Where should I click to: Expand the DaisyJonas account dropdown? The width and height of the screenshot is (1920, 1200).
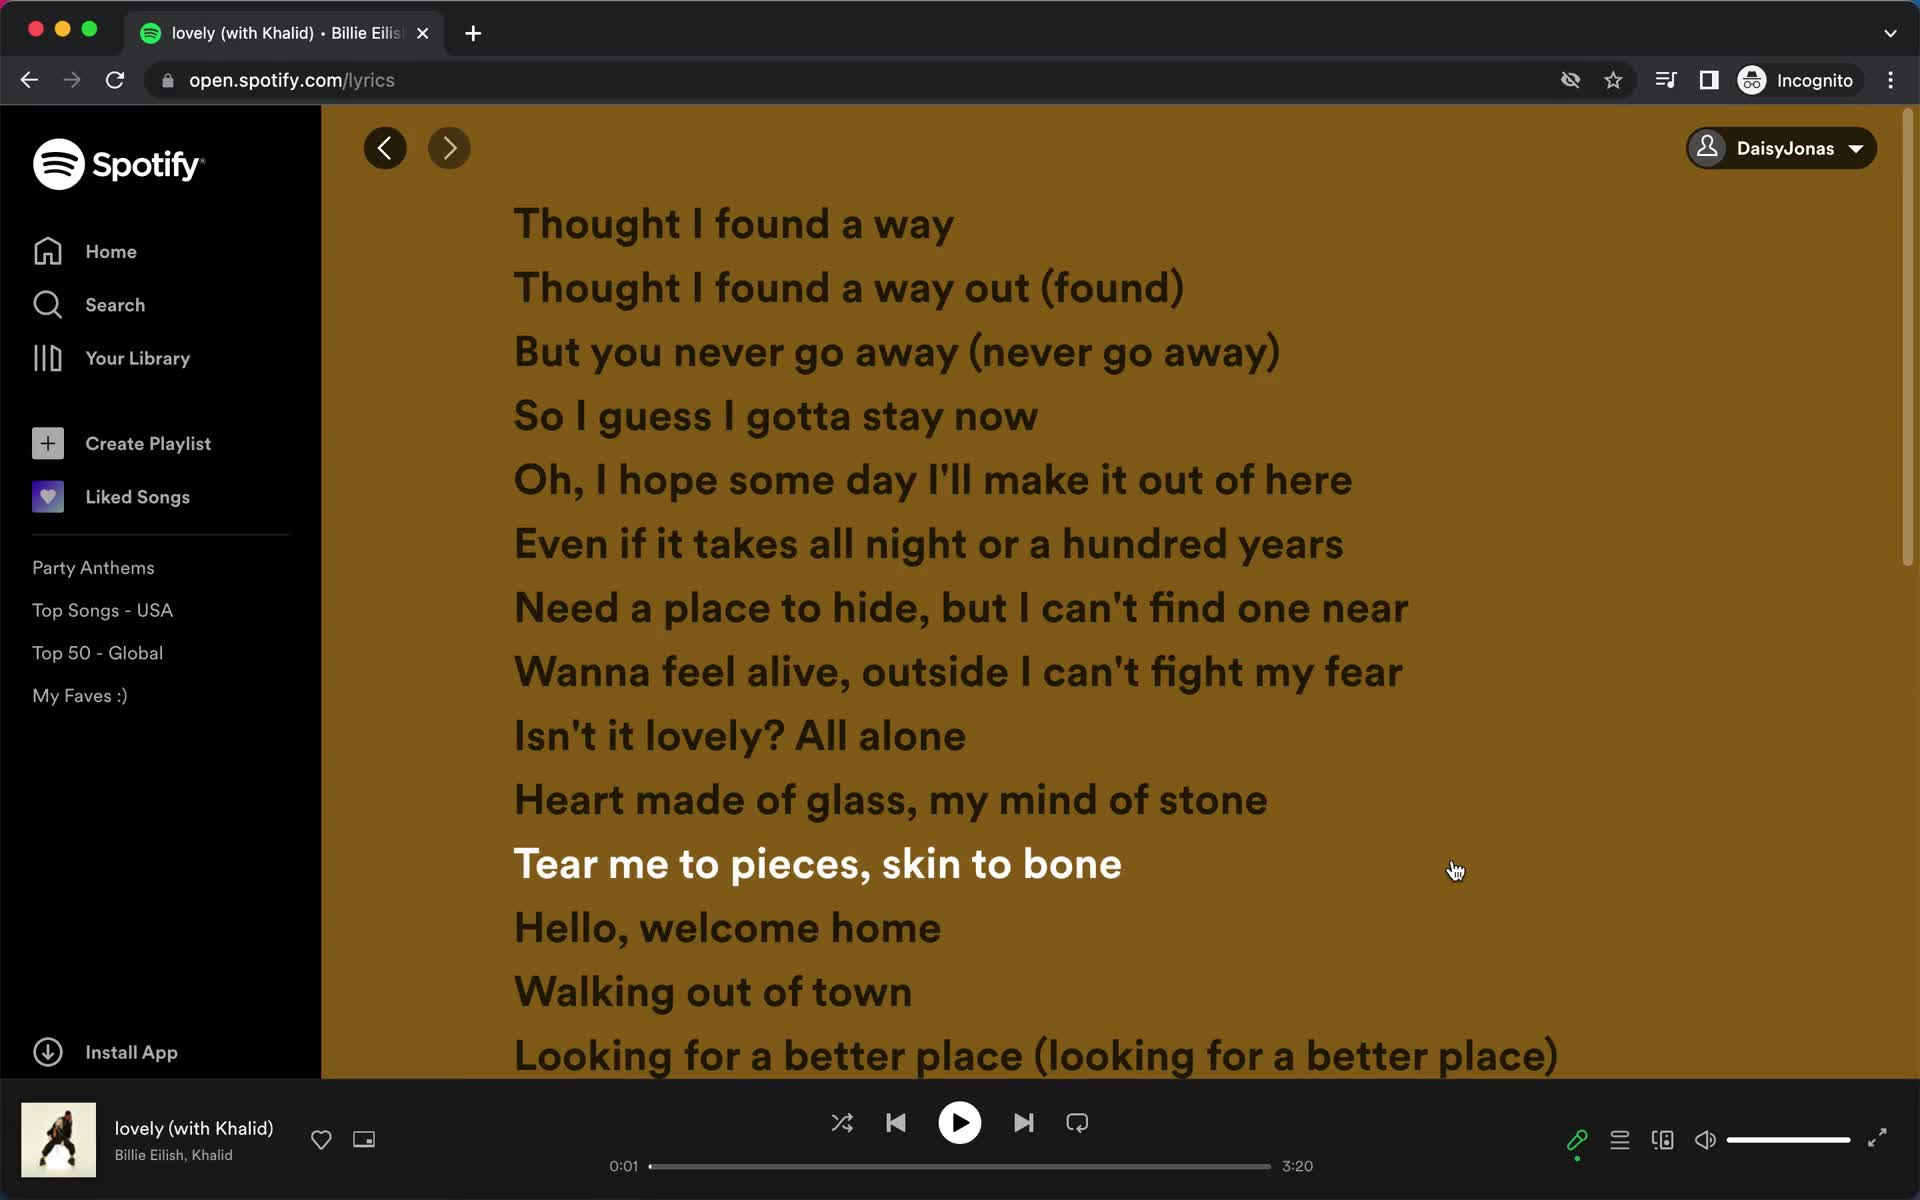1782,148
